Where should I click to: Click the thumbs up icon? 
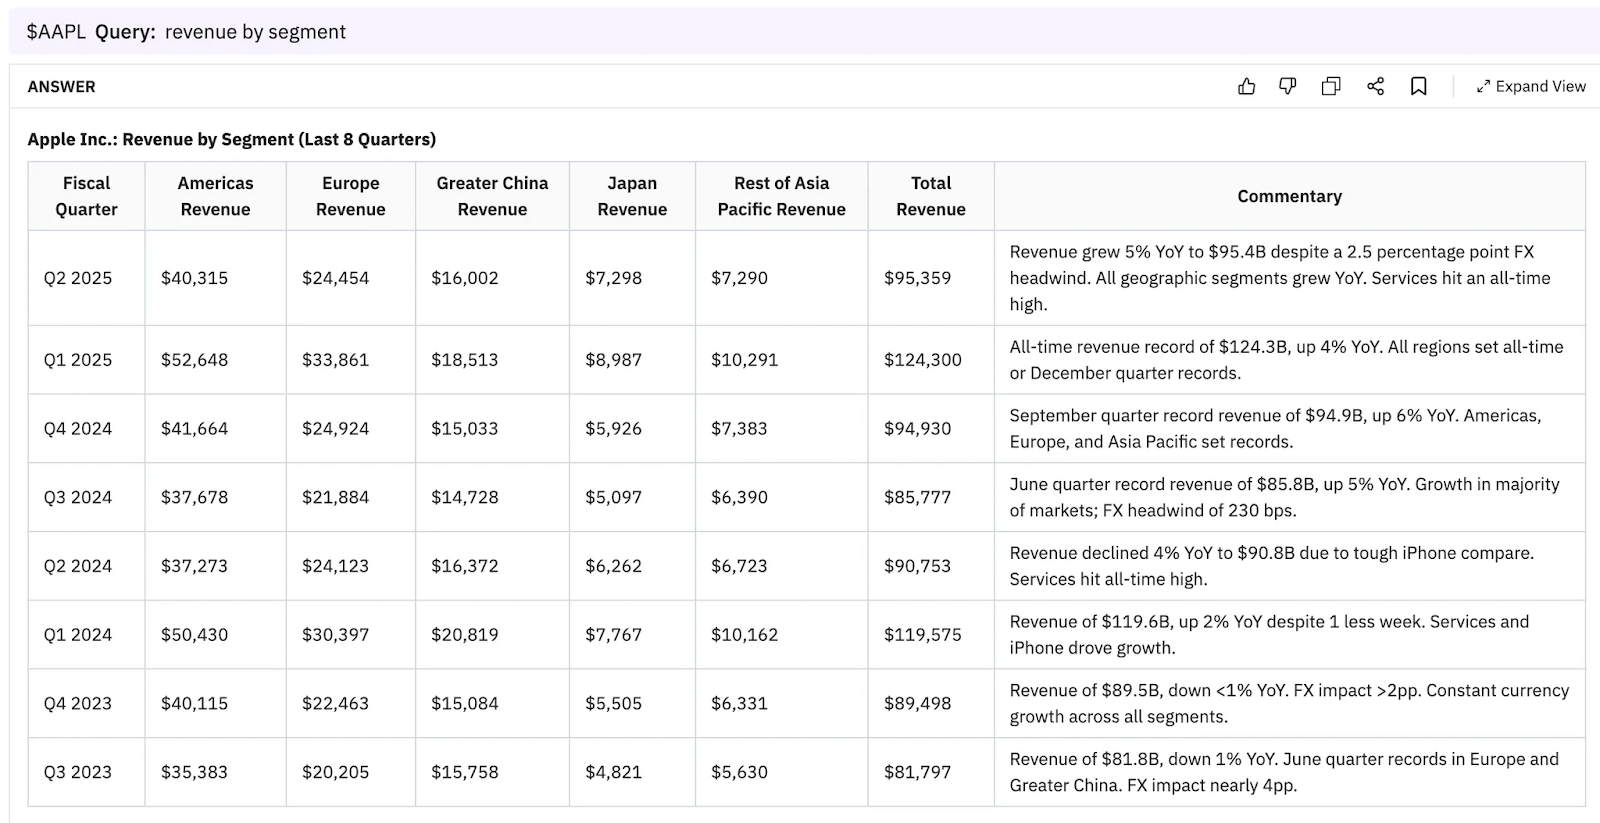[1246, 87]
